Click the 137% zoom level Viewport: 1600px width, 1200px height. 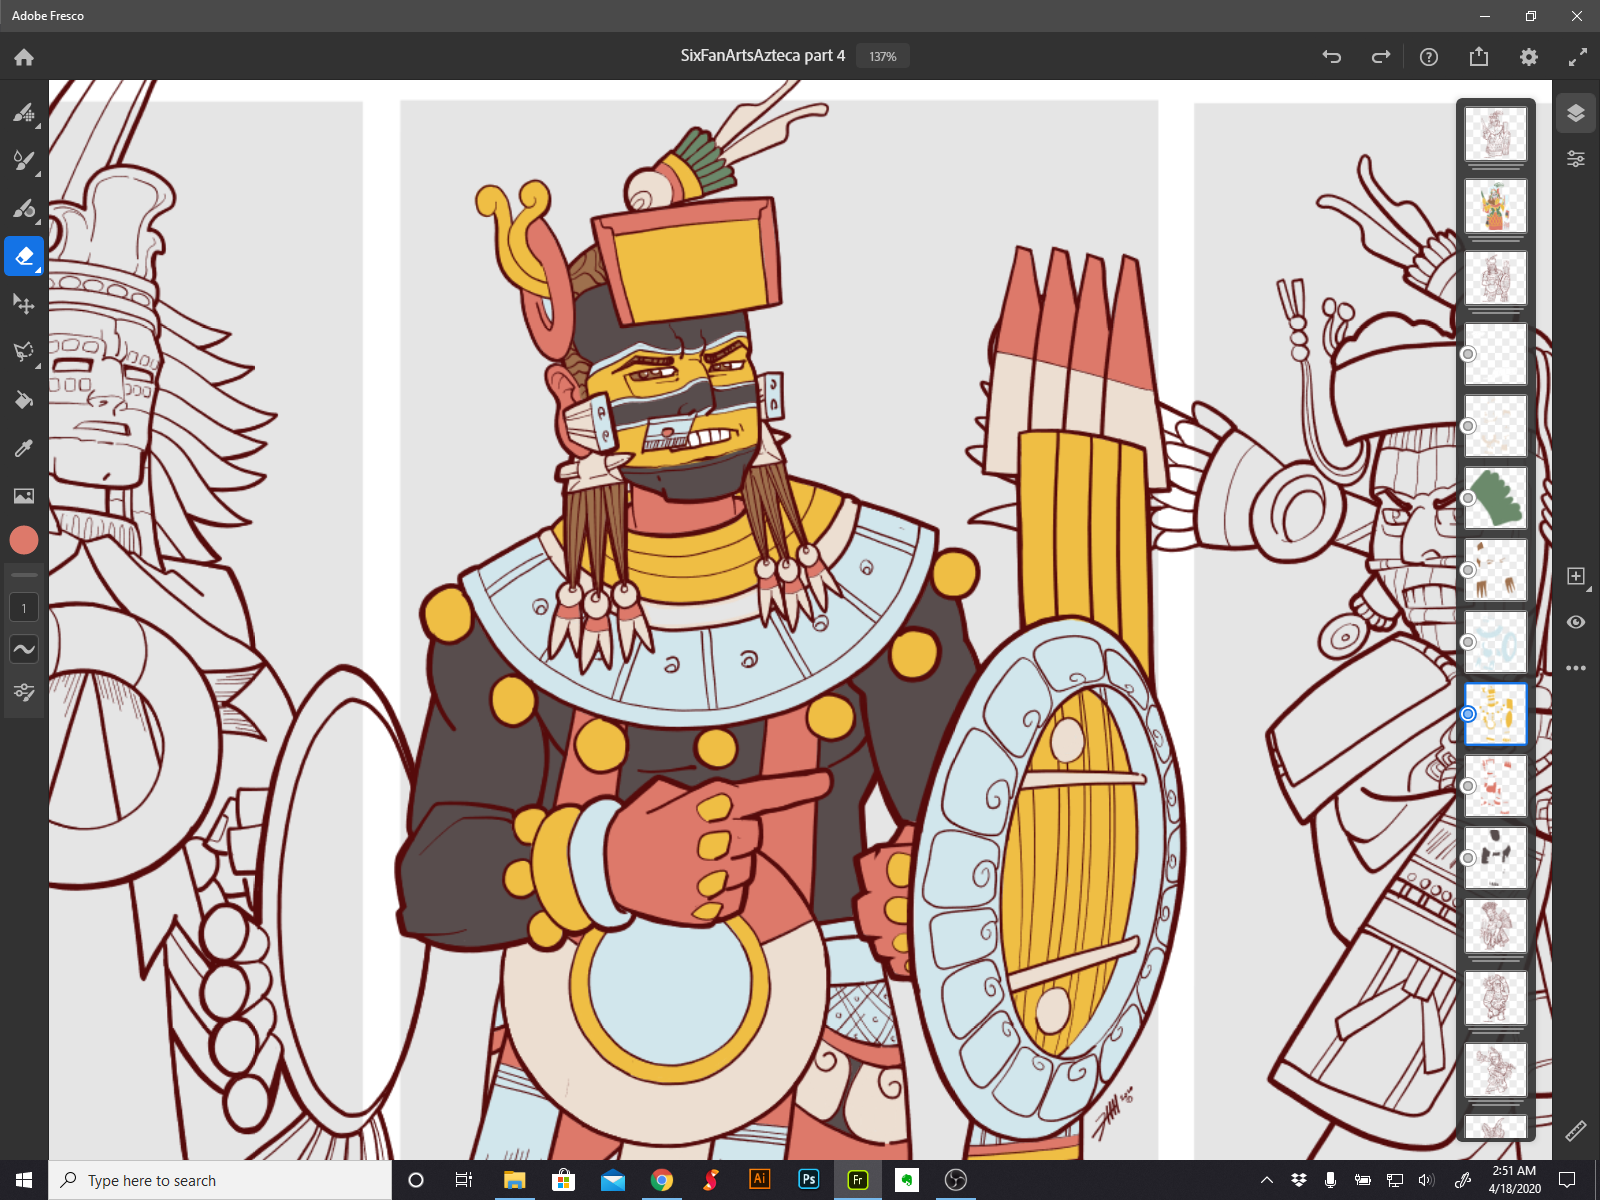883,57
